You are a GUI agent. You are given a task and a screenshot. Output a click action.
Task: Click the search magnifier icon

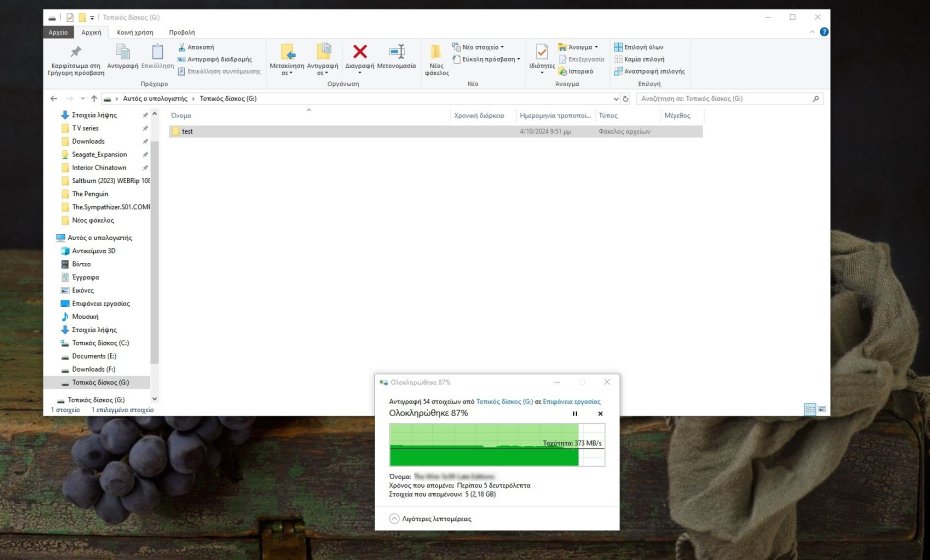coord(816,98)
